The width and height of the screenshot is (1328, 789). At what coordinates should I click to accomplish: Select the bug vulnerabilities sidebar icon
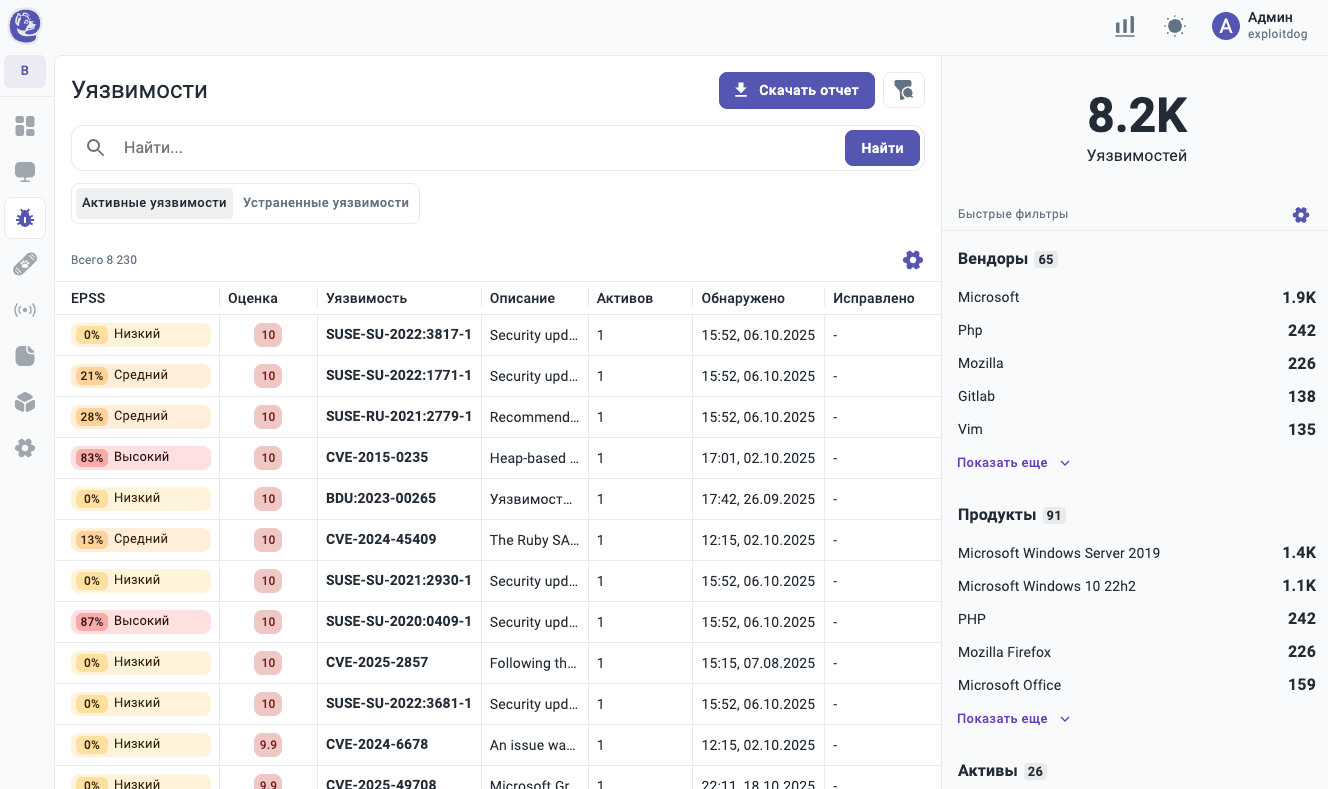(x=25, y=218)
